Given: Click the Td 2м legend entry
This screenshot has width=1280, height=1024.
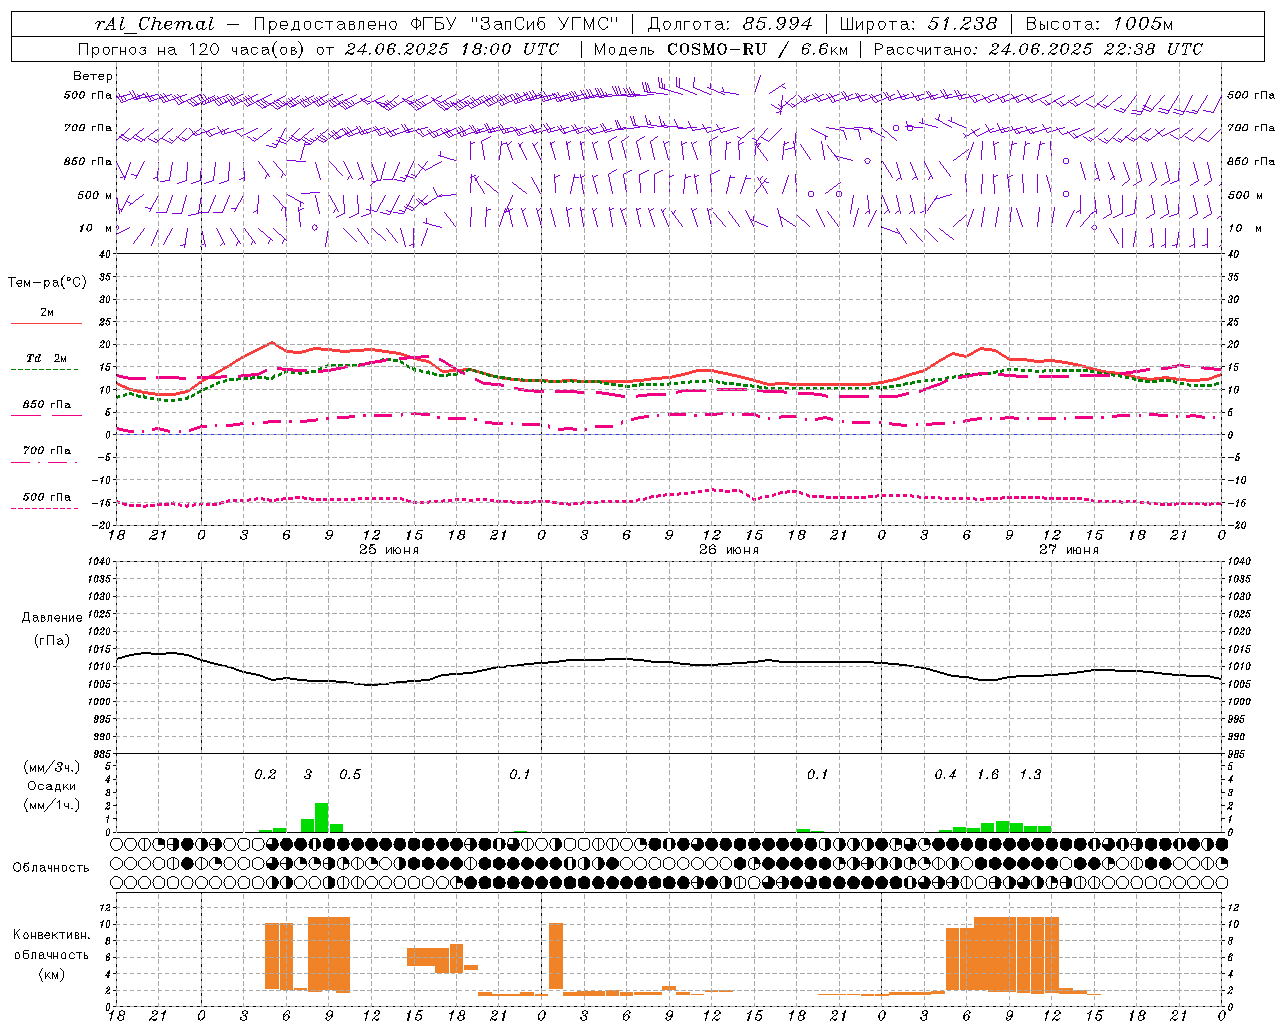Looking at the screenshot, I should click(46, 358).
